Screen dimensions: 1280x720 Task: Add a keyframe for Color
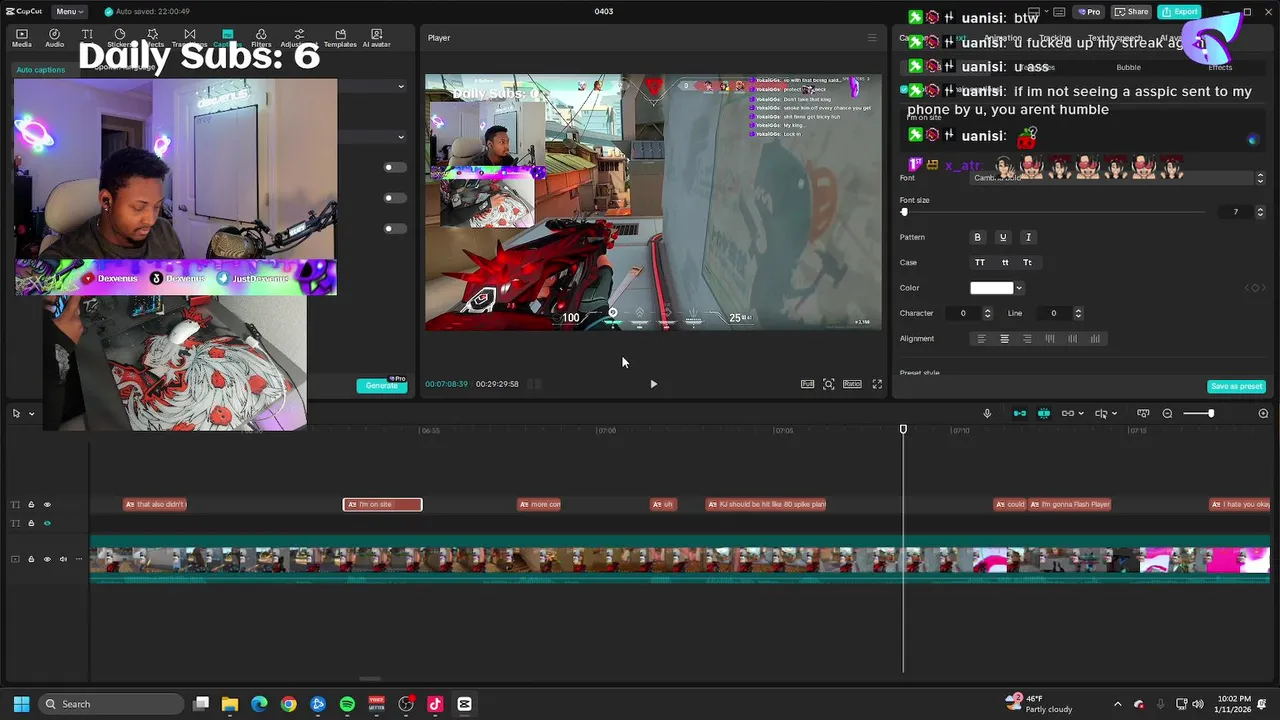[1253, 288]
